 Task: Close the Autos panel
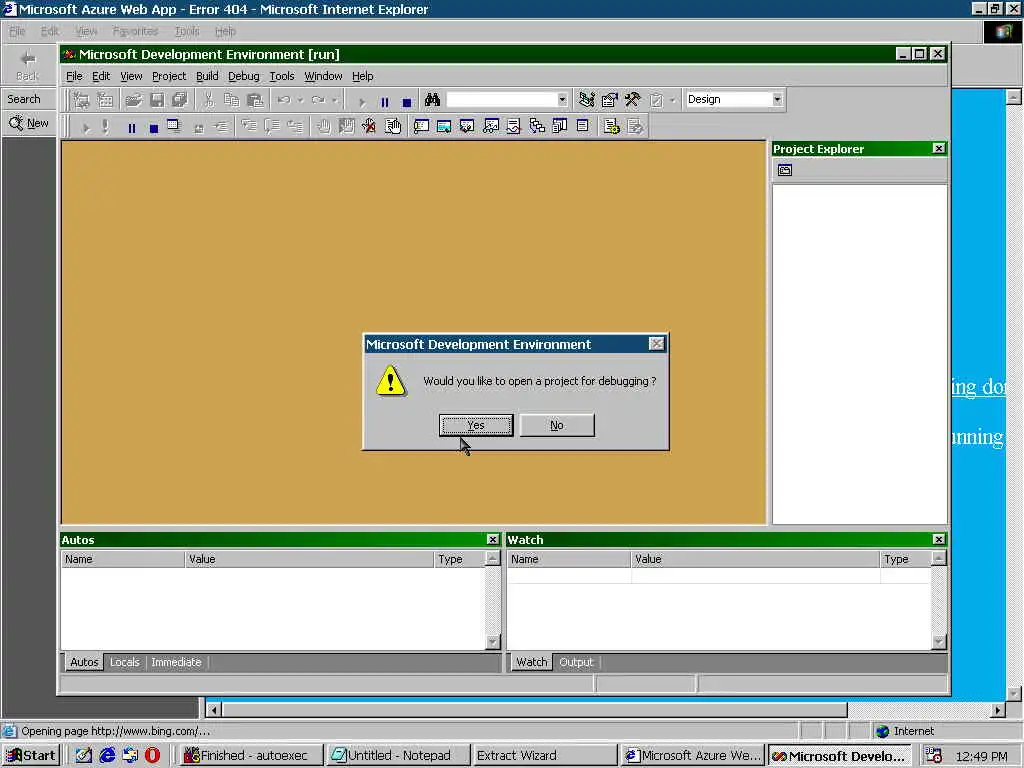(492, 539)
